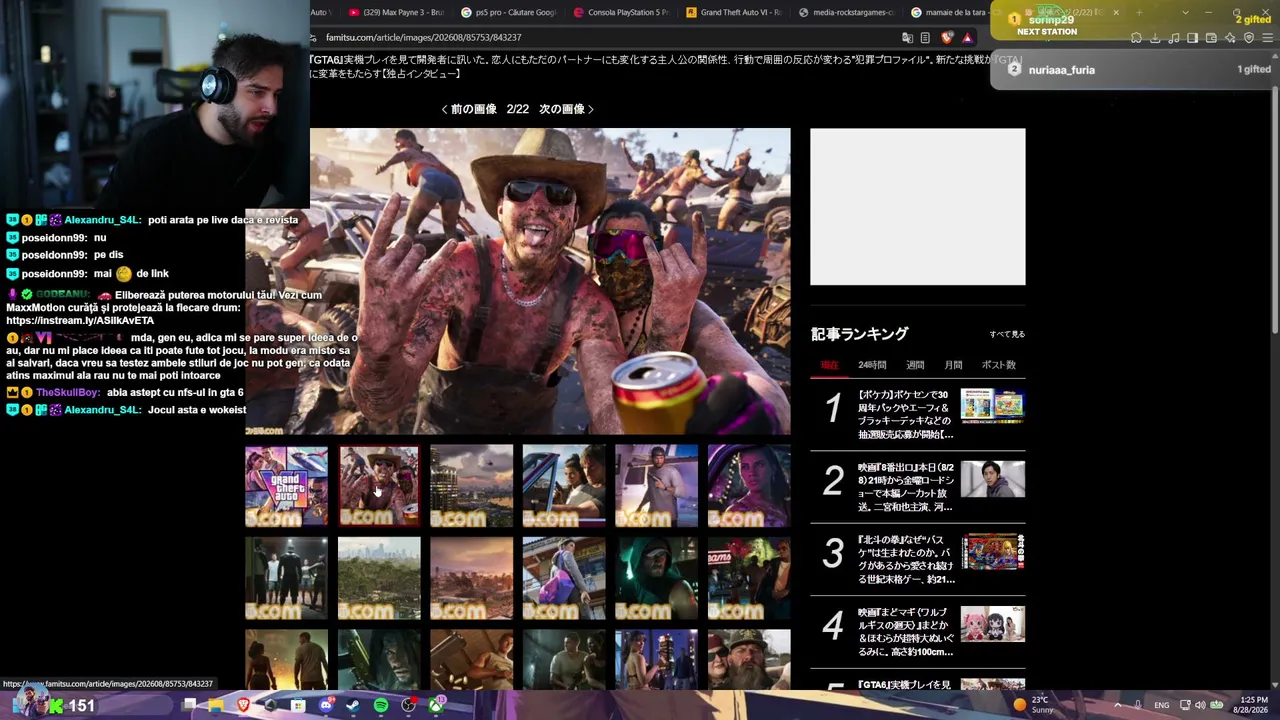The height and width of the screenshot is (720, 1280).
Task: Open the ranking 1 Pokémon card thumbnail
Action: pos(992,406)
